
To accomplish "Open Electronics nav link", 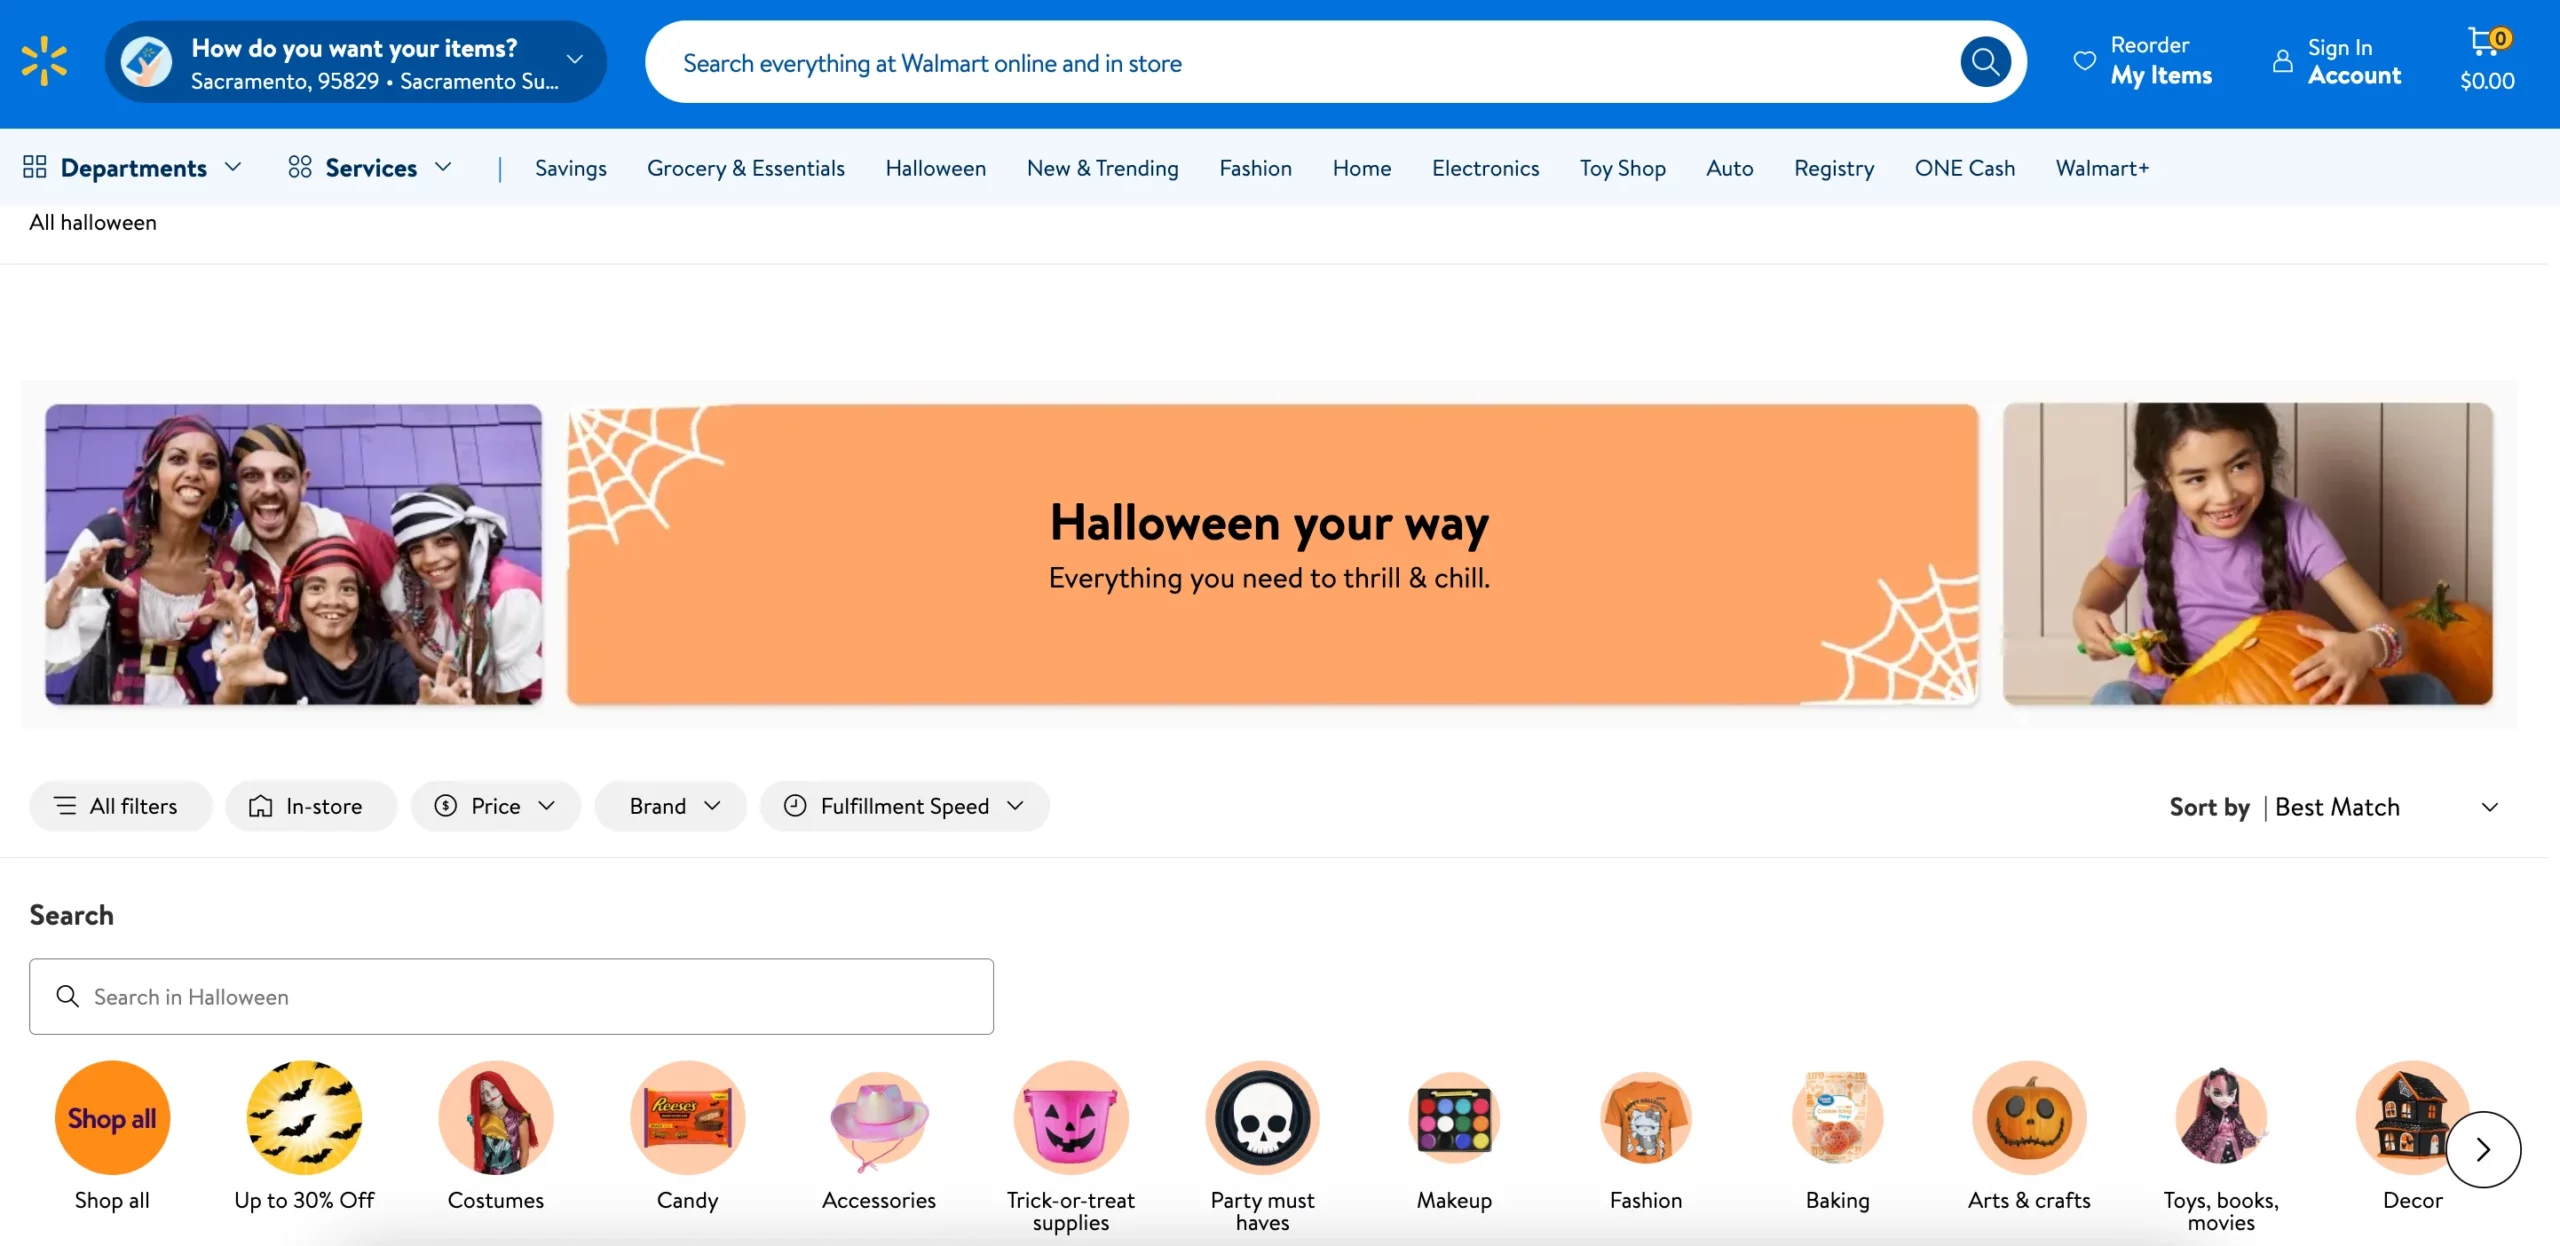I will click(1486, 168).
